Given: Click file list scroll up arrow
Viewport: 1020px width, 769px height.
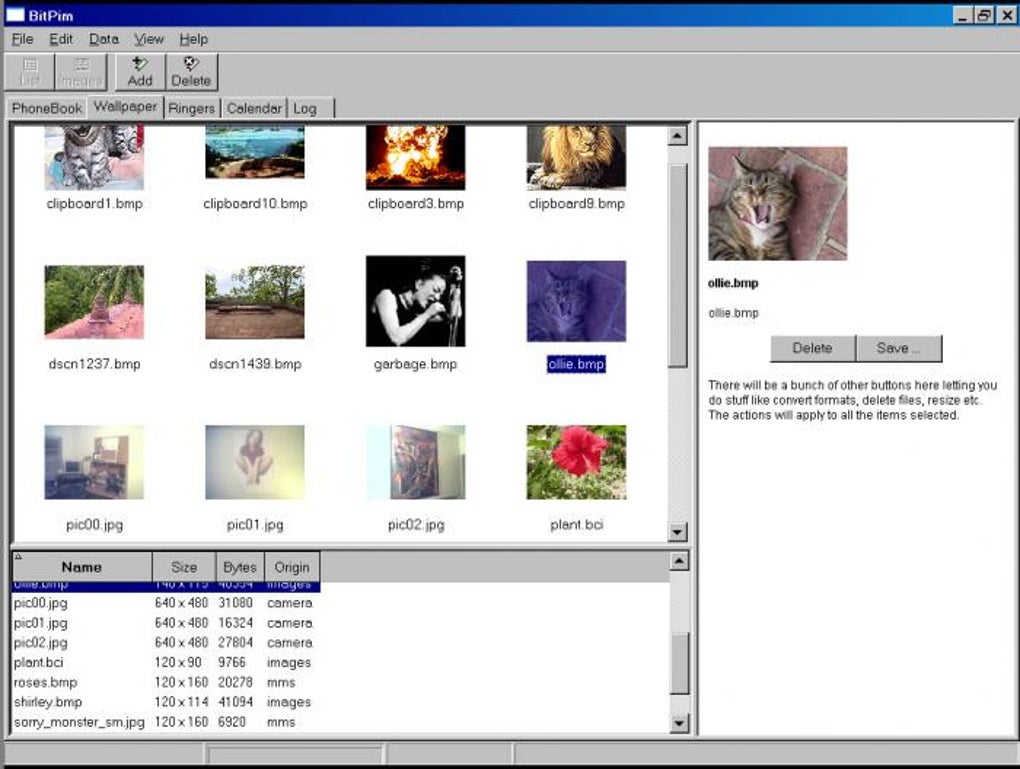Looking at the screenshot, I should [679, 561].
